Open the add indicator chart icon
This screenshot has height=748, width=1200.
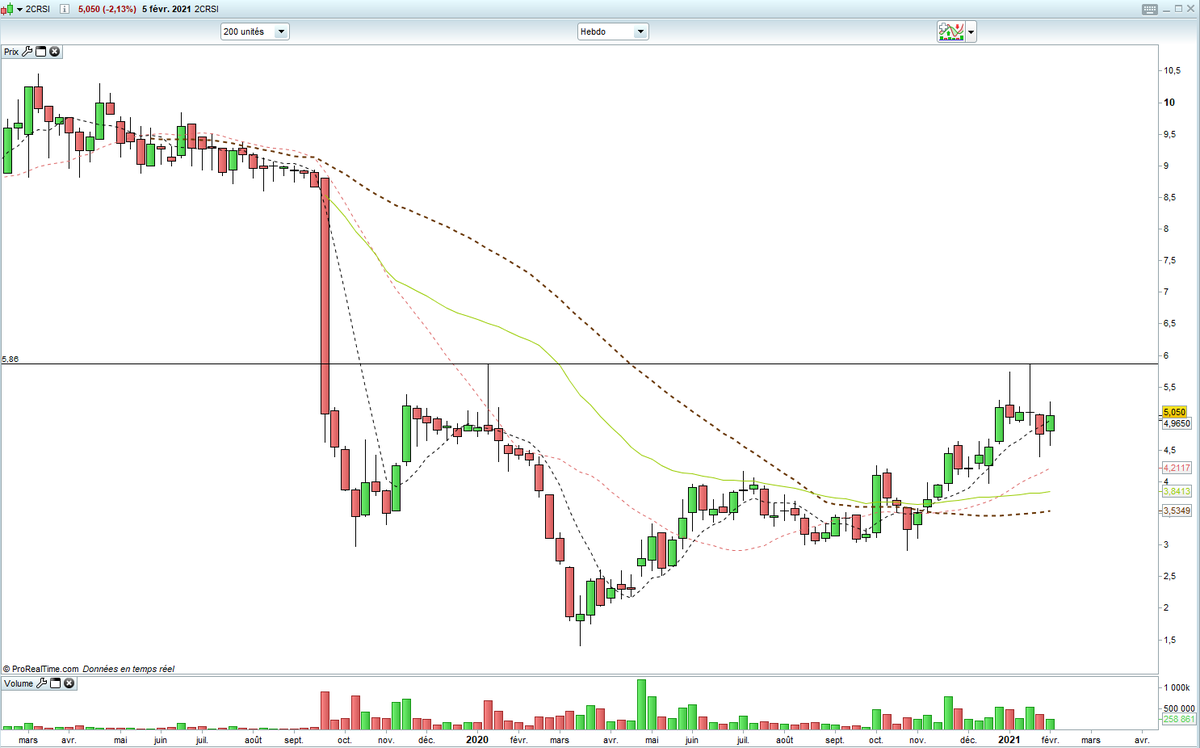click(951, 32)
